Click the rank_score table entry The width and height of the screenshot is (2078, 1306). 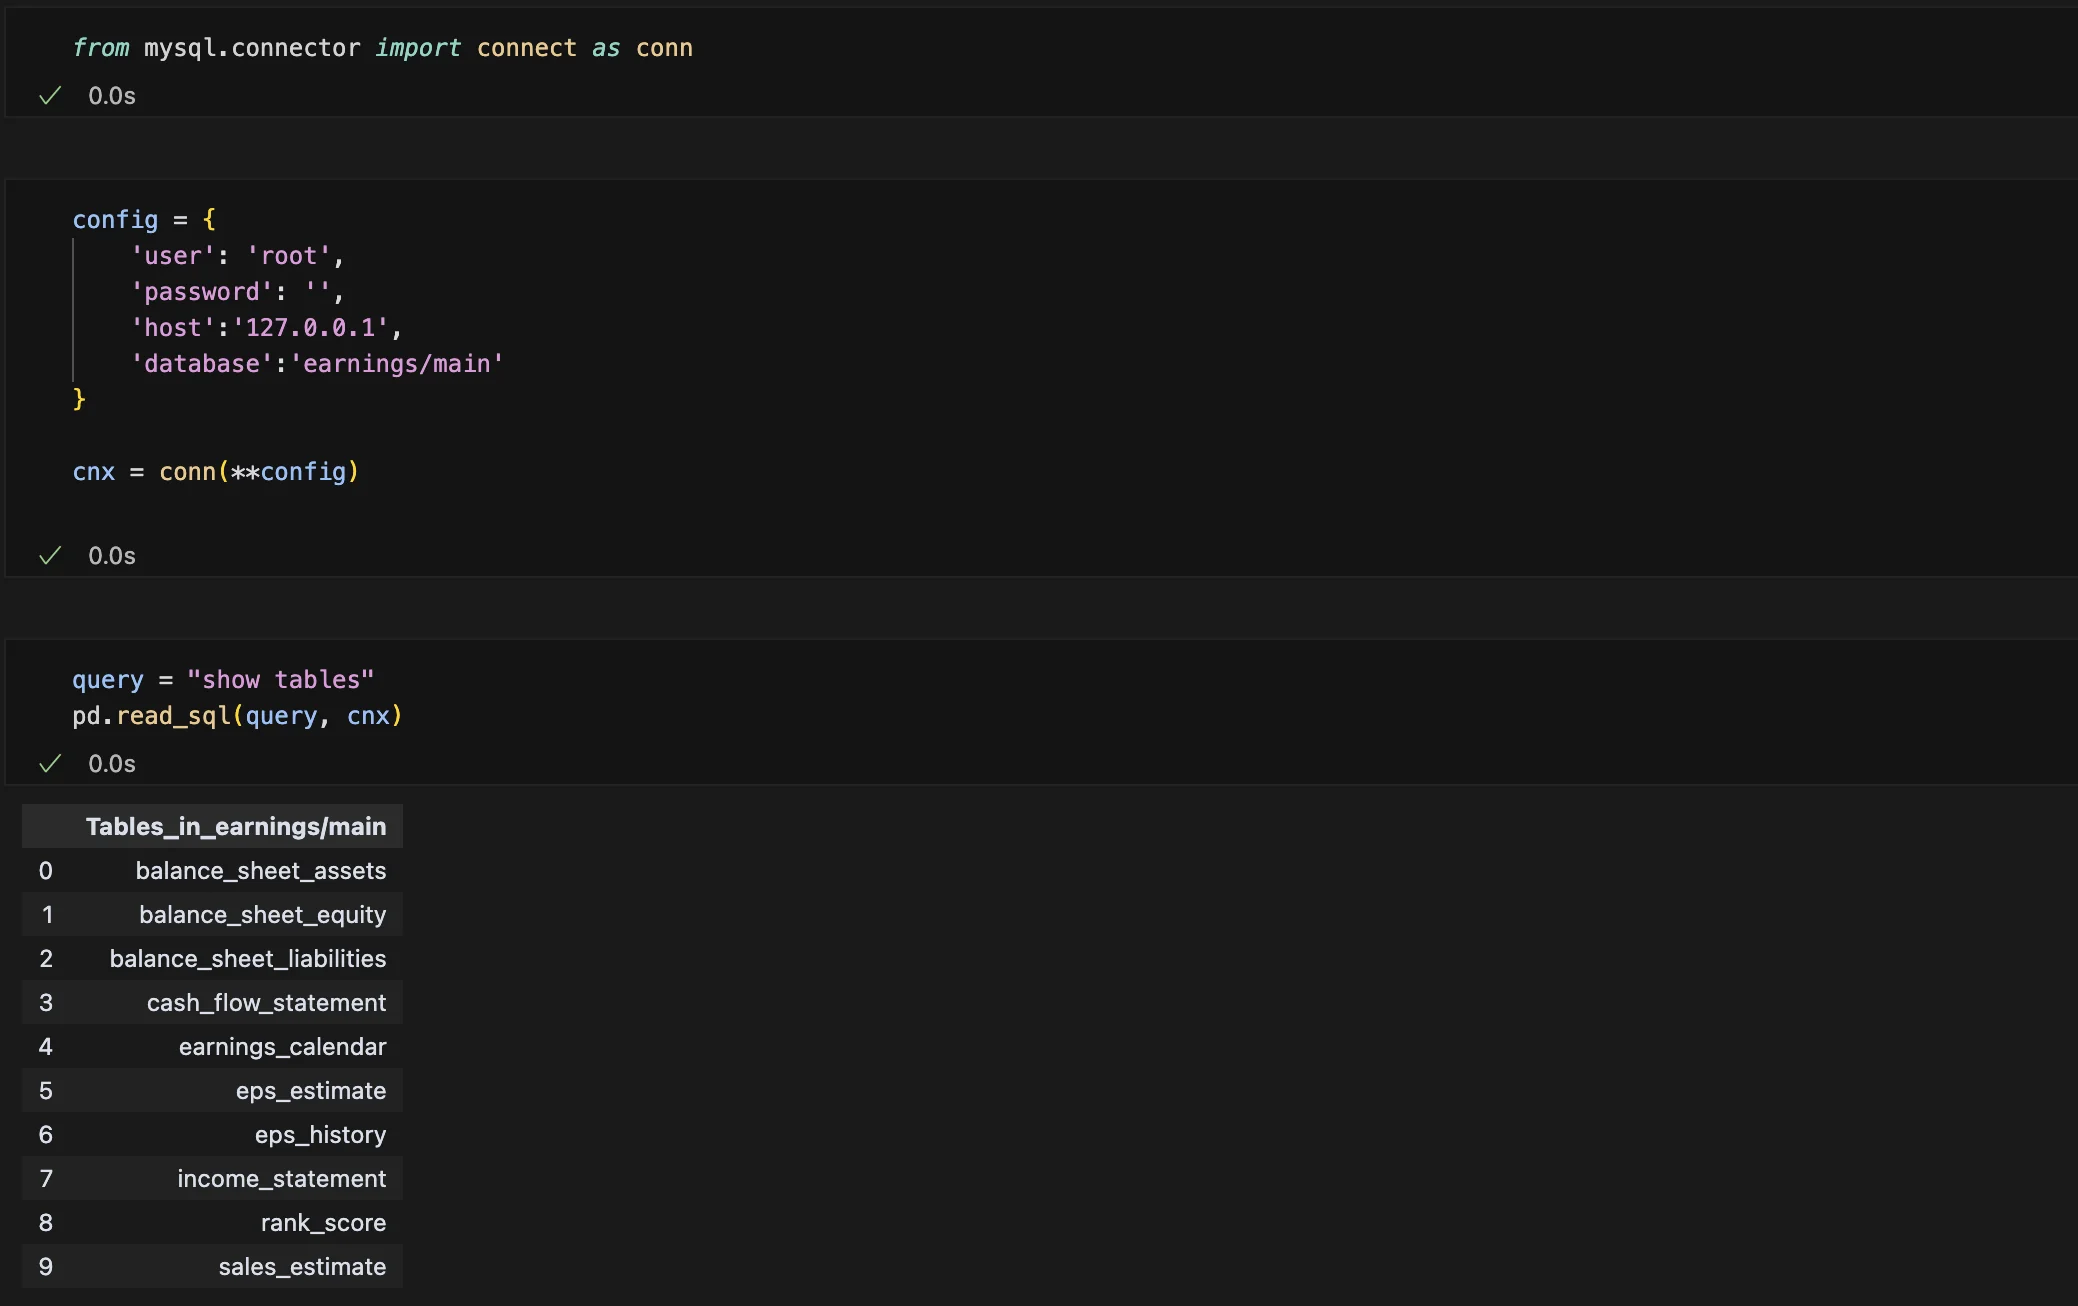(x=323, y=1223)
